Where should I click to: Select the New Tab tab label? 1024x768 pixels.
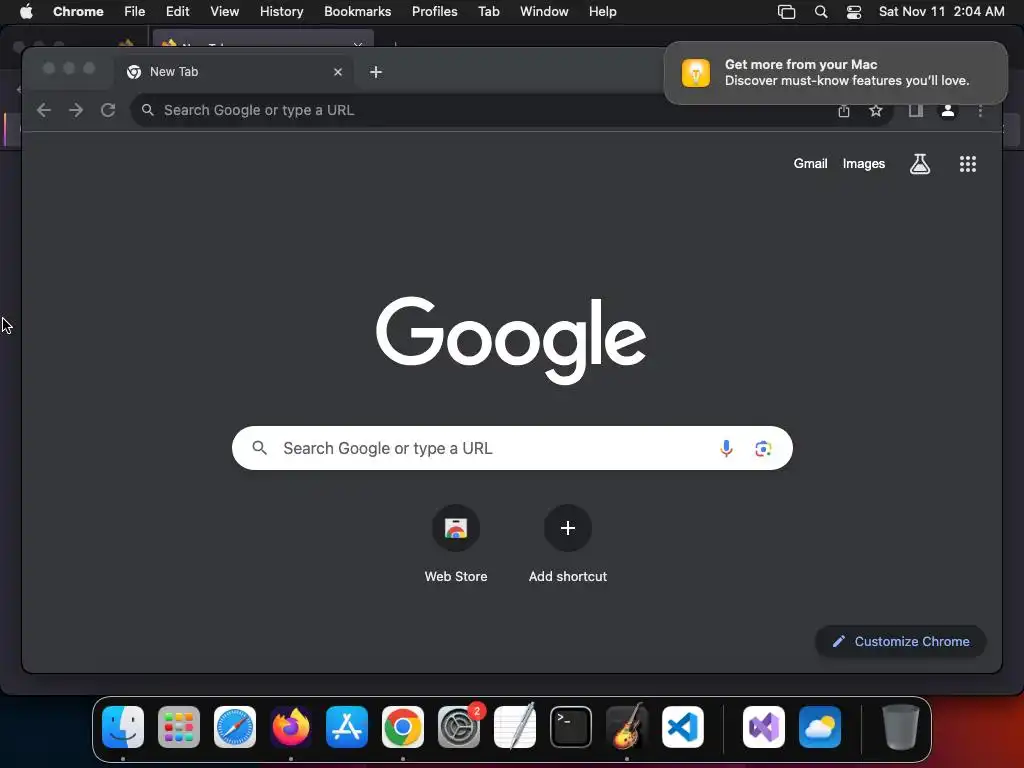pyautogui.click(x=174, y=72)
